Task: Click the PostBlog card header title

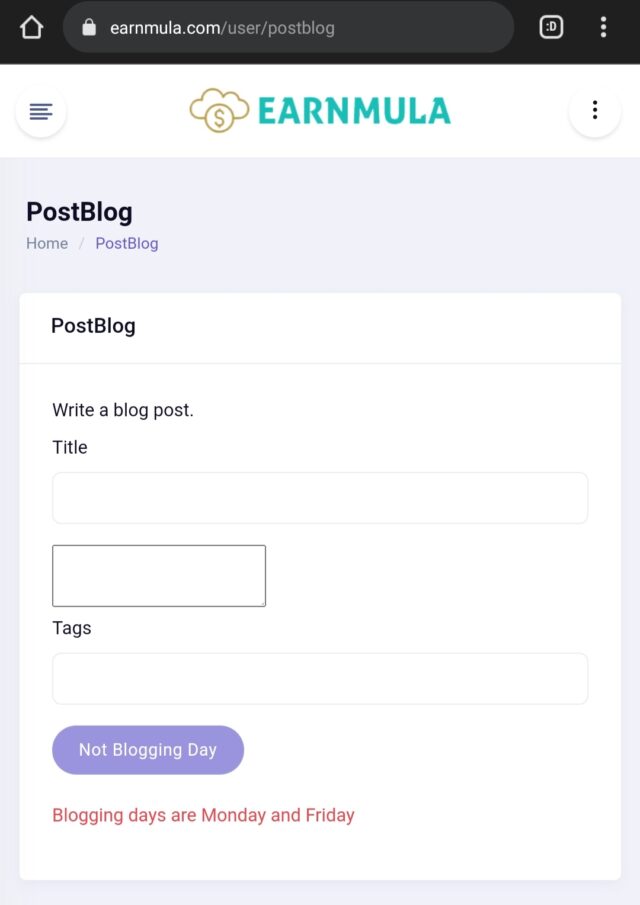Action: [x=93, y=326]
